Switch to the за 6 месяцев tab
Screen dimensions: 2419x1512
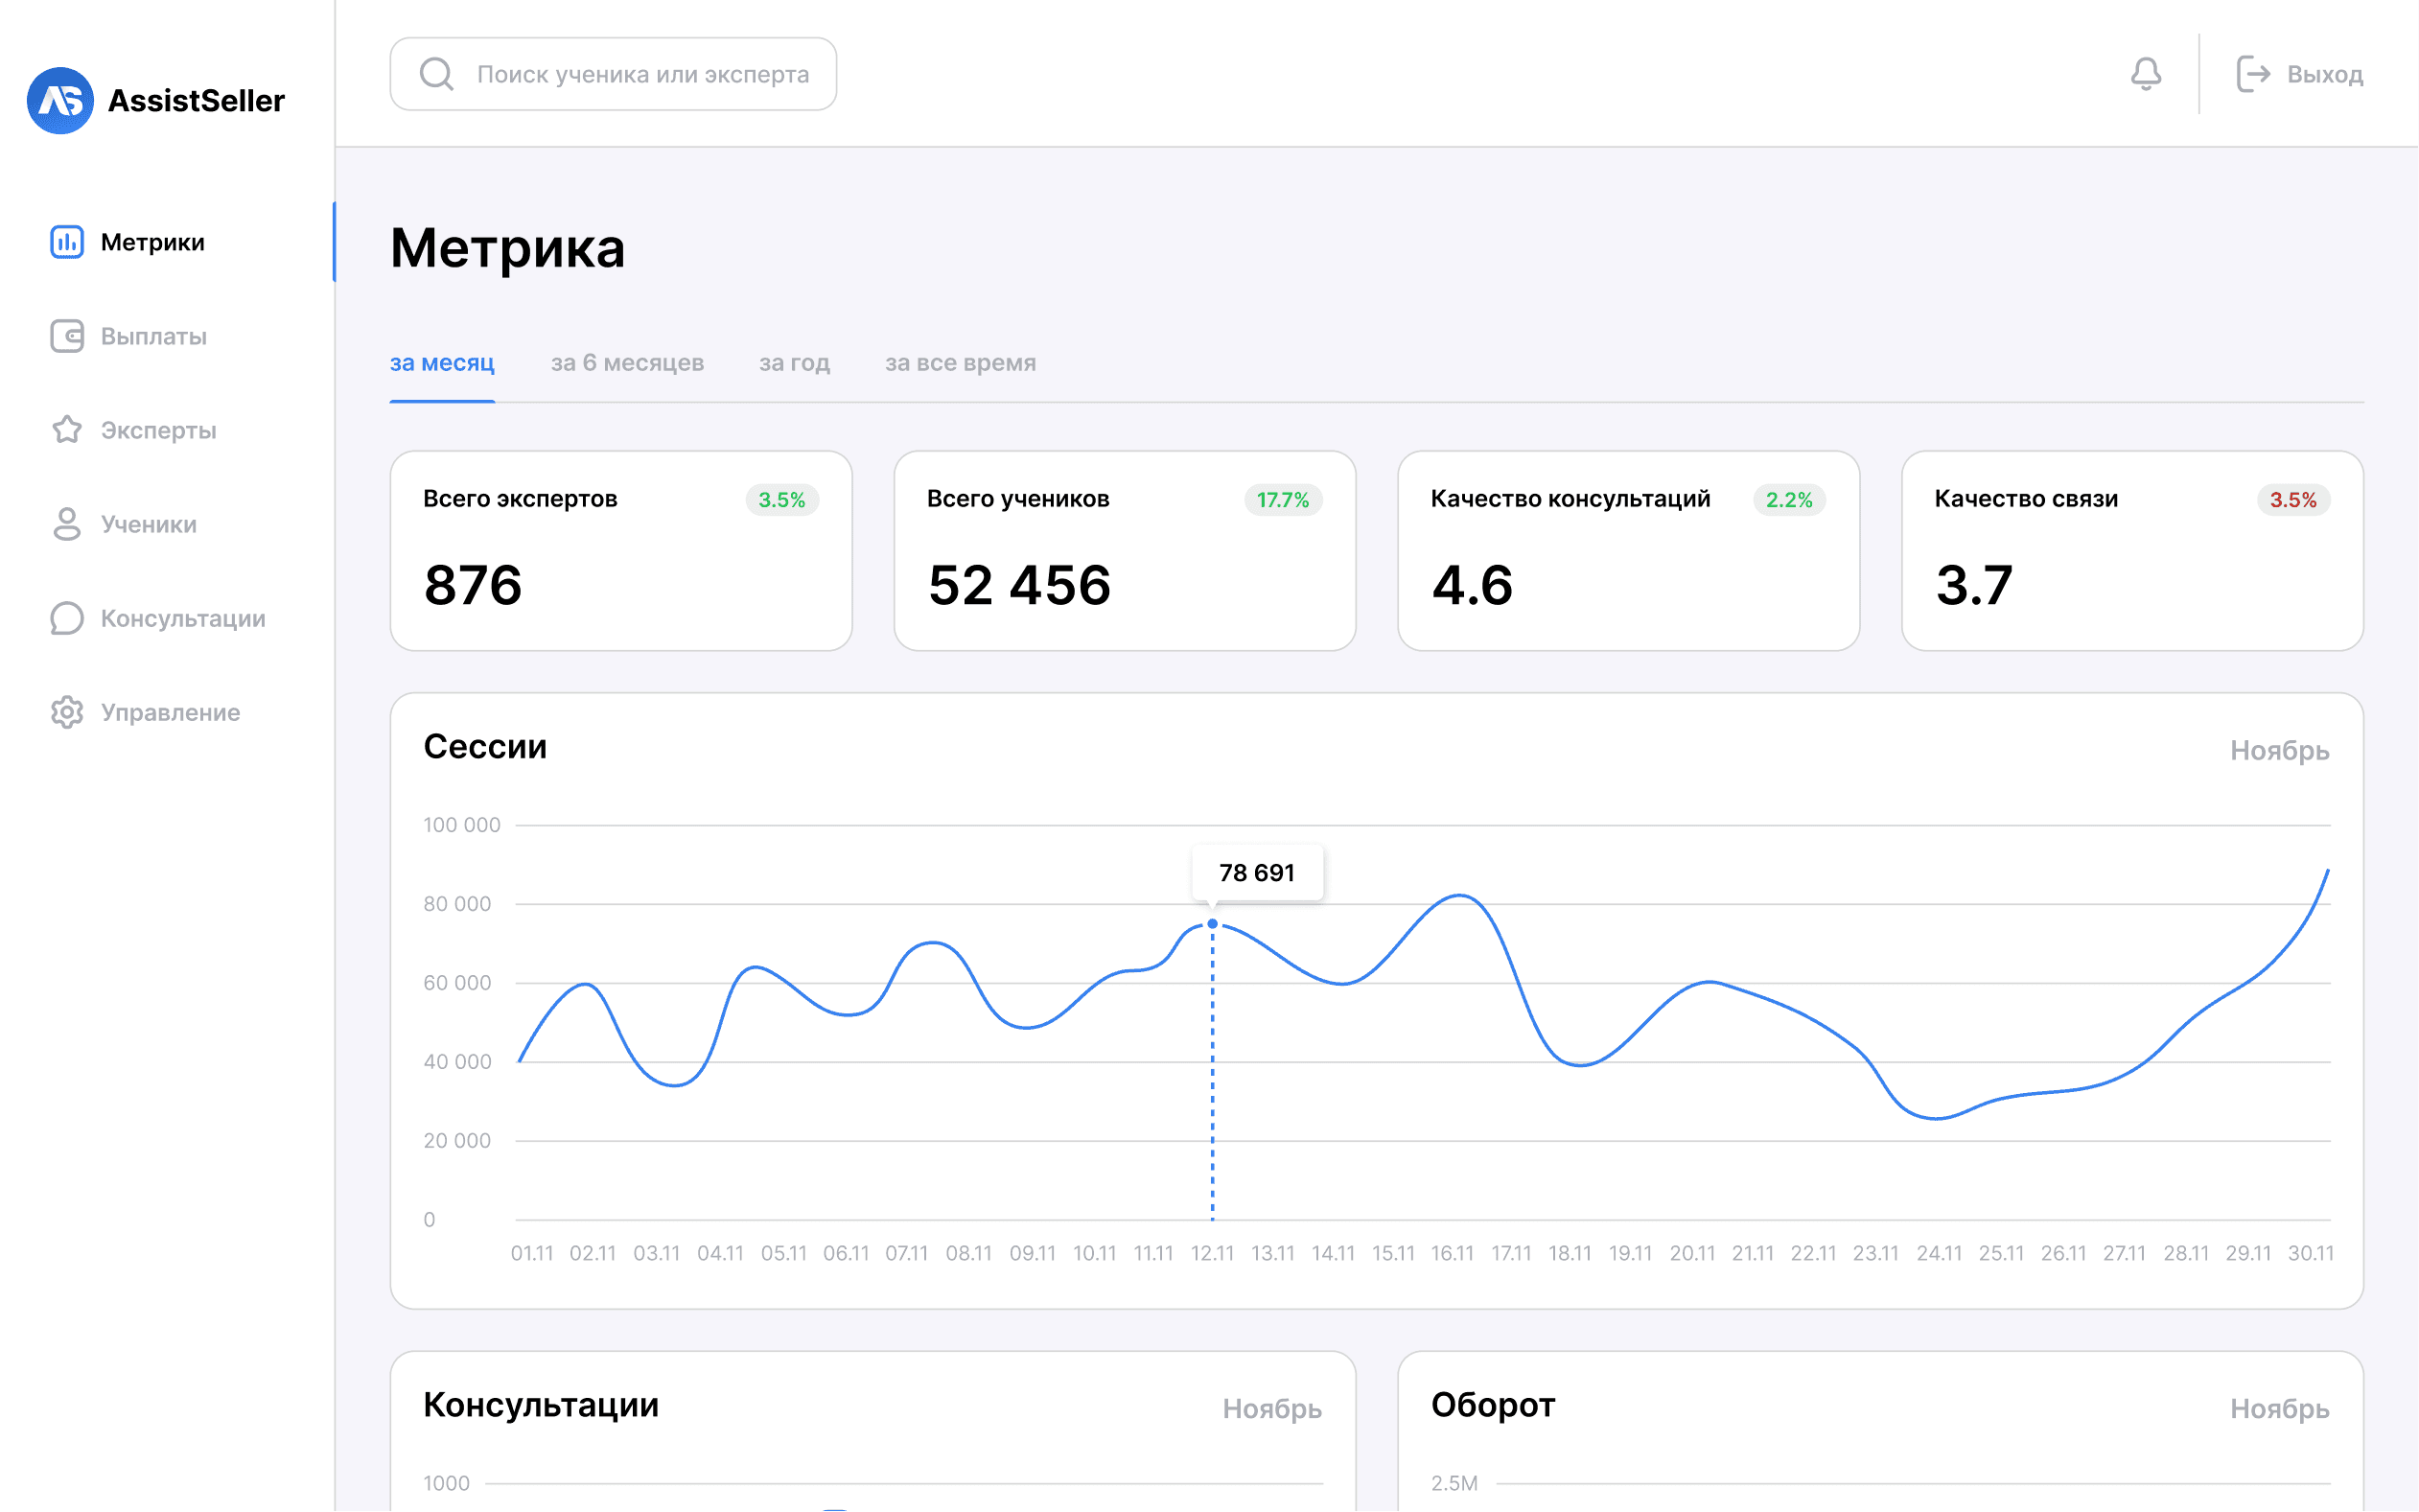click(627, 363)
